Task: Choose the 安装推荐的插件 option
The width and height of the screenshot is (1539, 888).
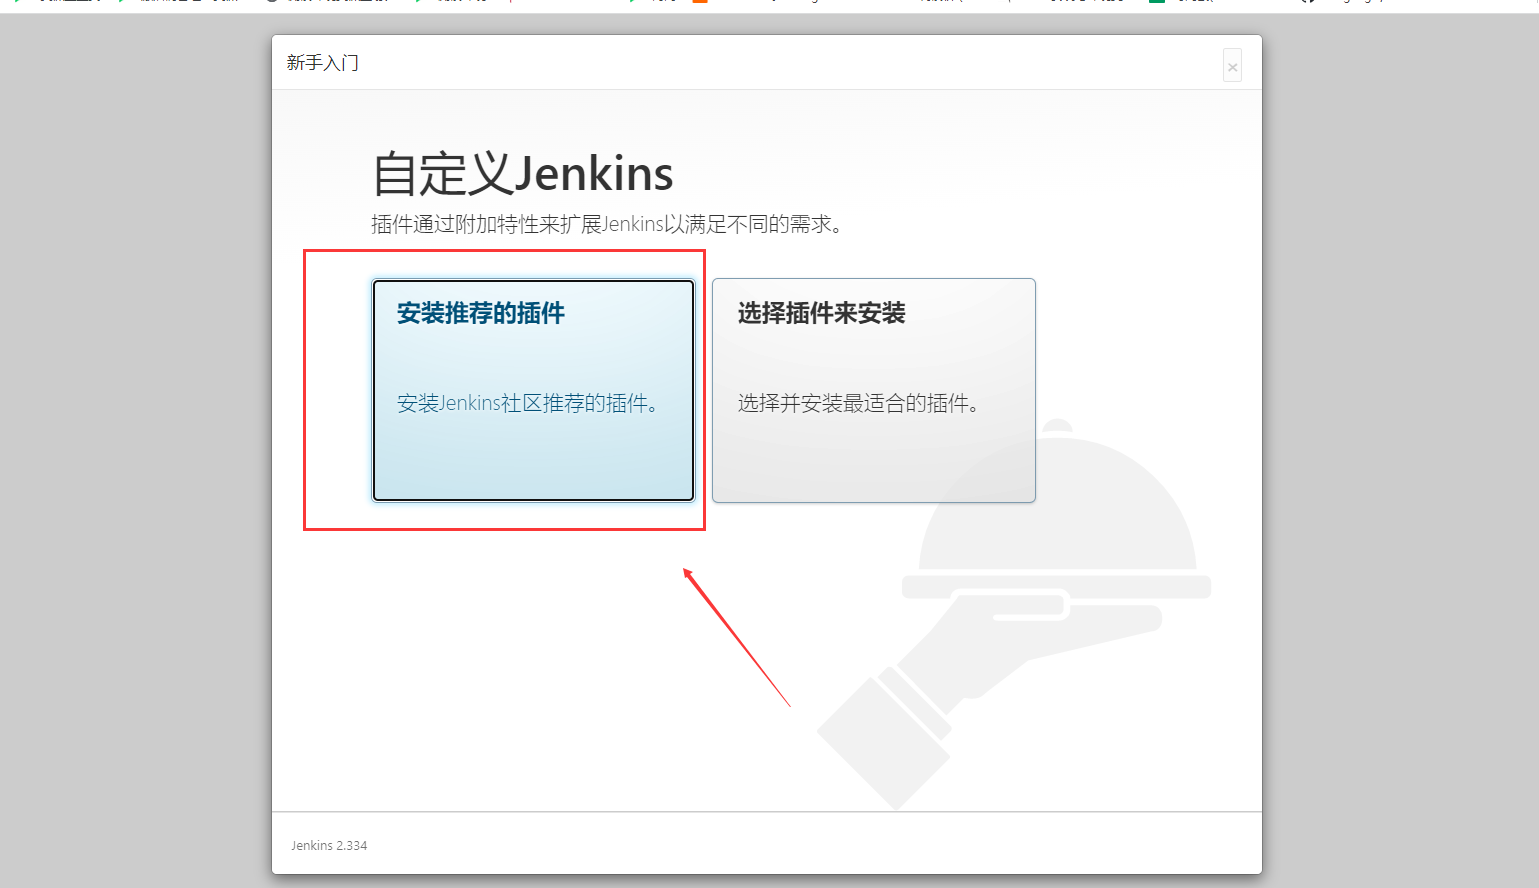Action: pos(533,390)
